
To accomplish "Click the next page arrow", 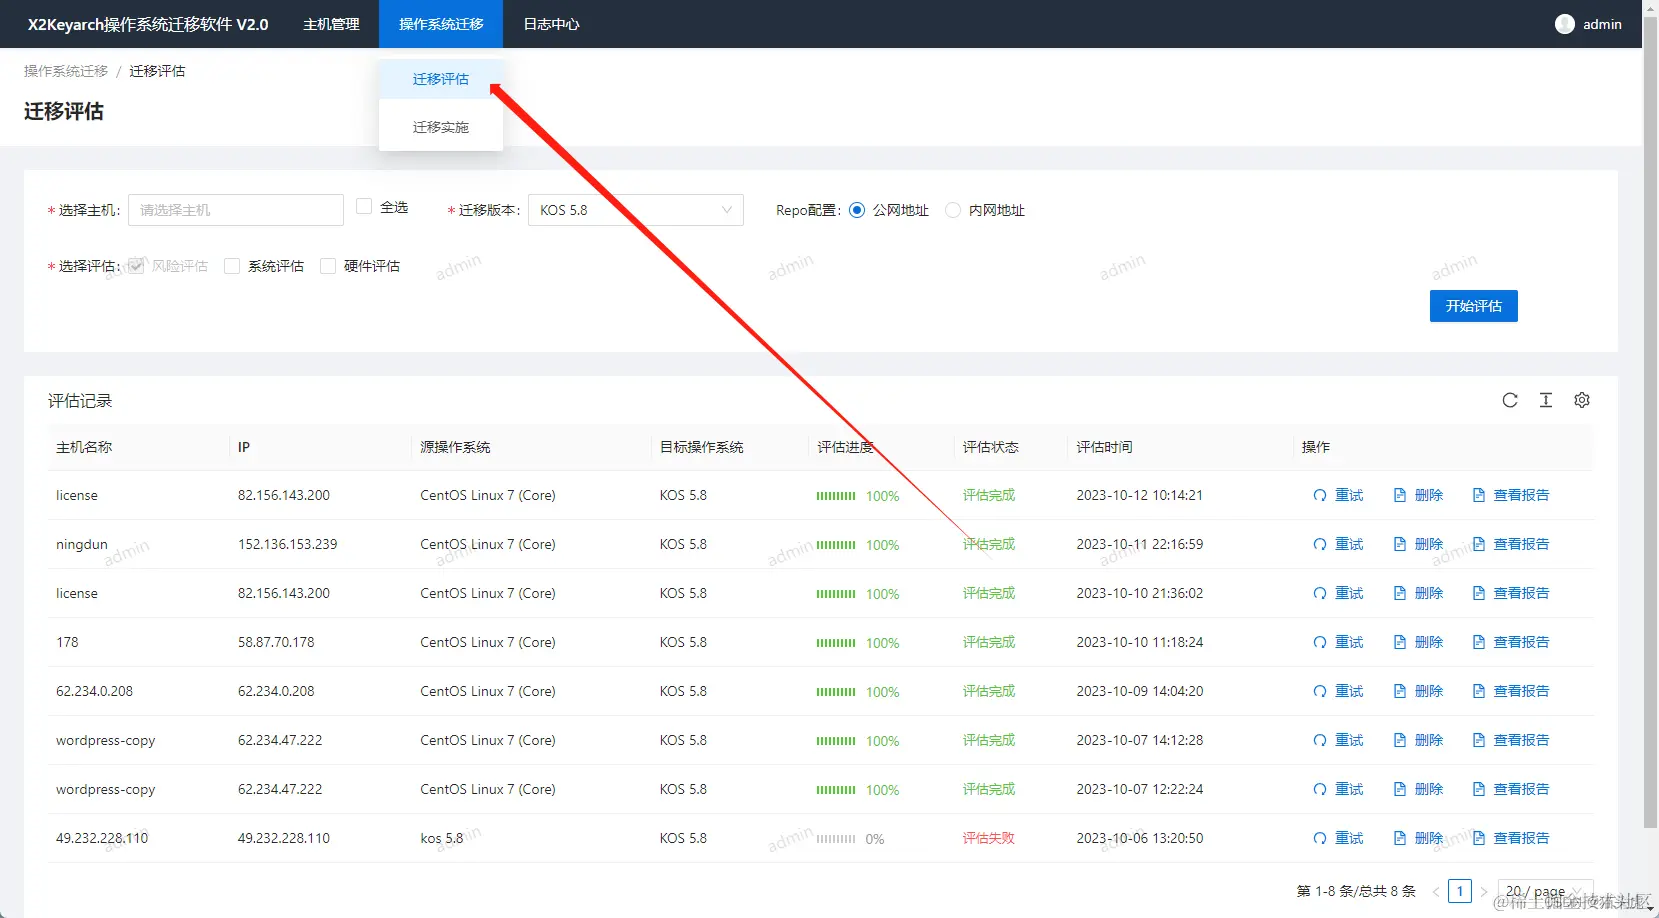I will [x=1484, y=891].
